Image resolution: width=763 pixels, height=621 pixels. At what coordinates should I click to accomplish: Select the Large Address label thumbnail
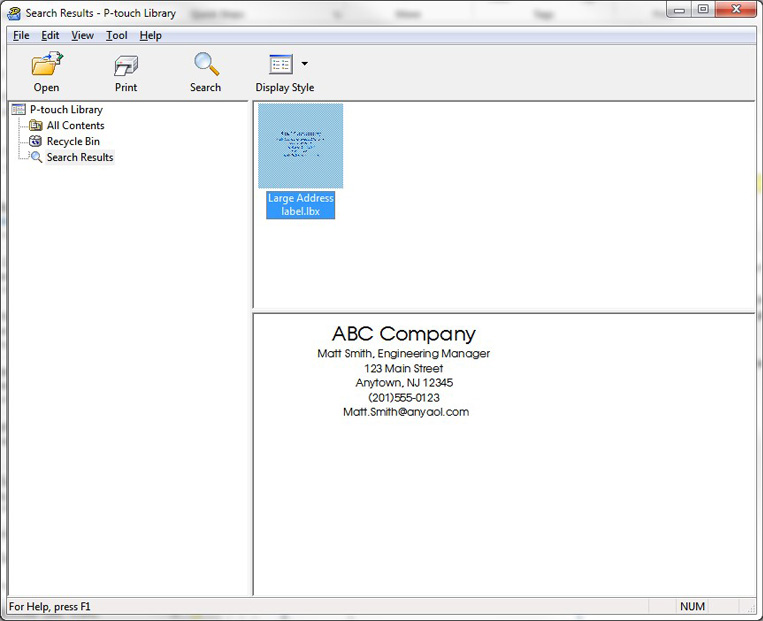pos(300,146)
